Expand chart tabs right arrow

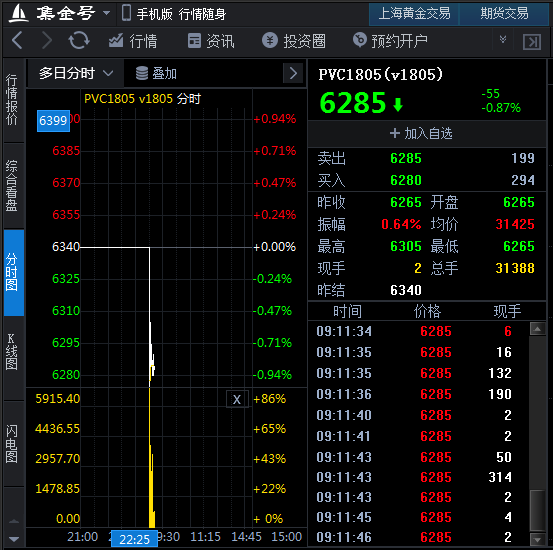point(293,73)
